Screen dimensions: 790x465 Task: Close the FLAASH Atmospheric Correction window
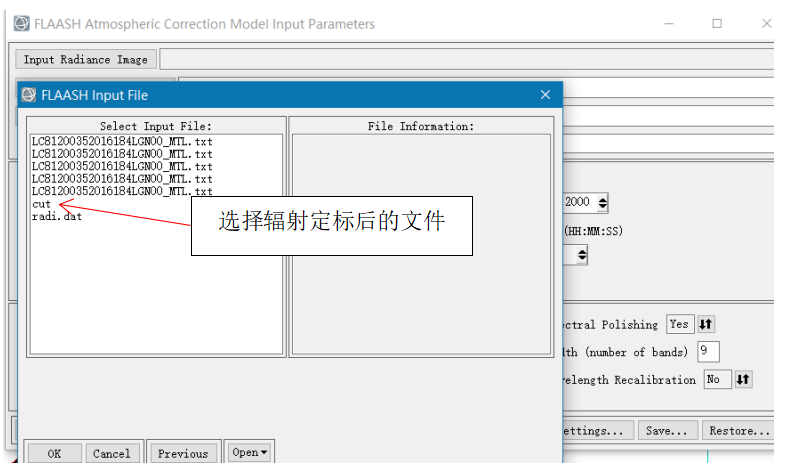click(x=766, y=24)
